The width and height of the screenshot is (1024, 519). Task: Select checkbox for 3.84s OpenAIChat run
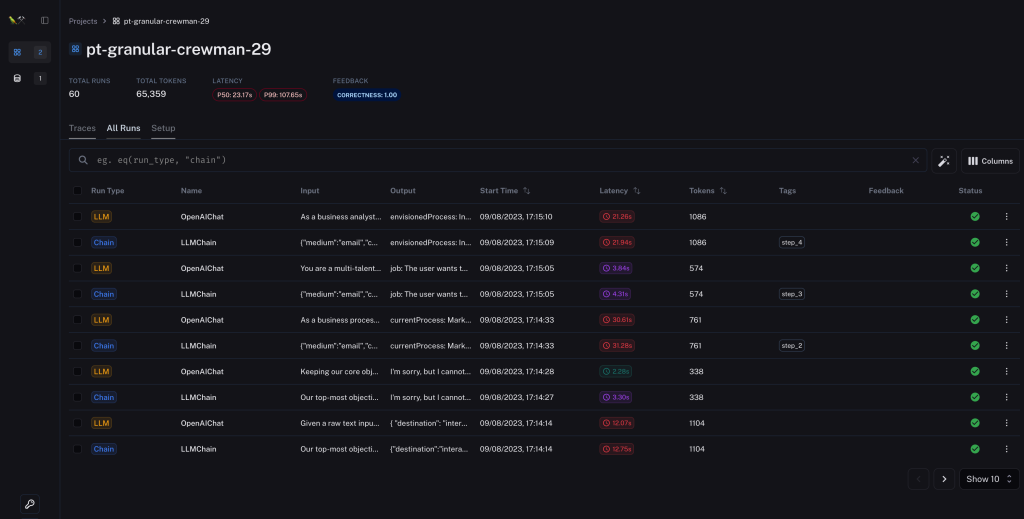[x=77, y=268]
